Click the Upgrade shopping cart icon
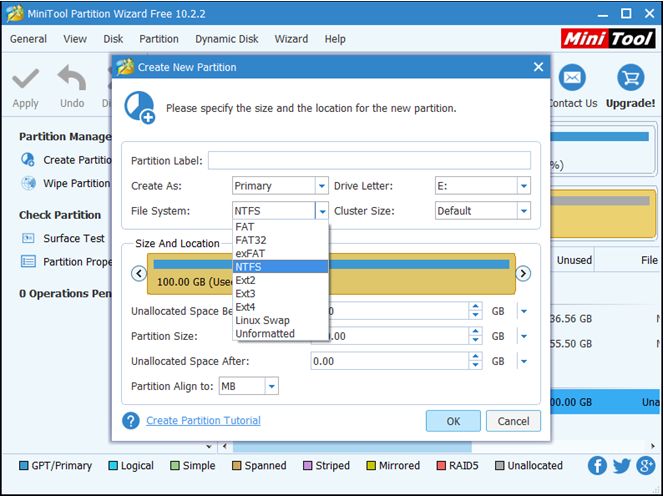Image resolution: width=664 pixels, height=497 pixels. [x=631, y=78]
